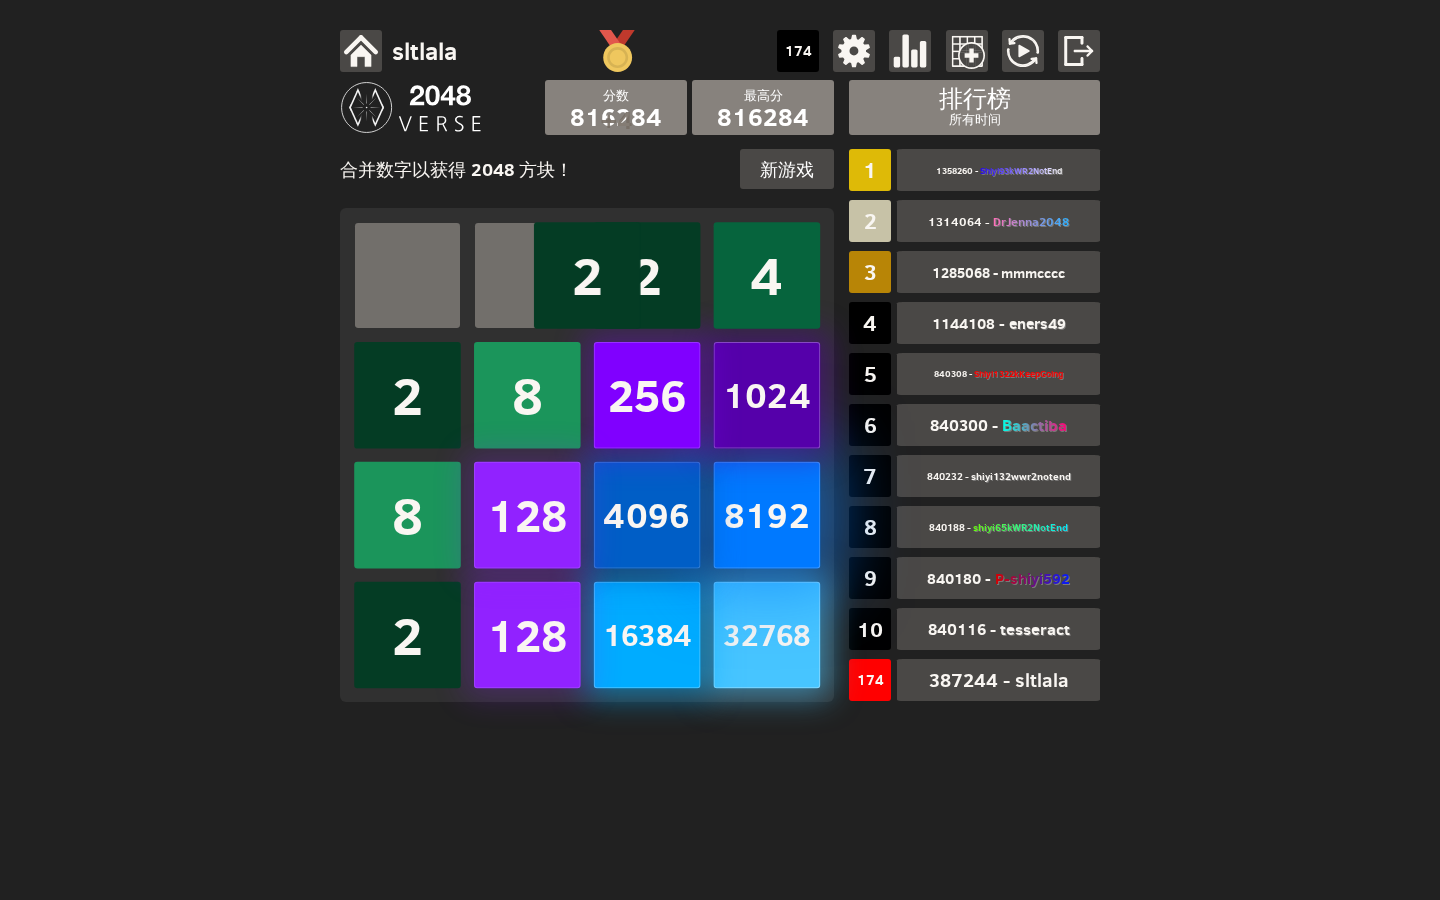Screen dimensions: 1440x900
Task: Click the 4 tile
Action: (x=767, y=275)
